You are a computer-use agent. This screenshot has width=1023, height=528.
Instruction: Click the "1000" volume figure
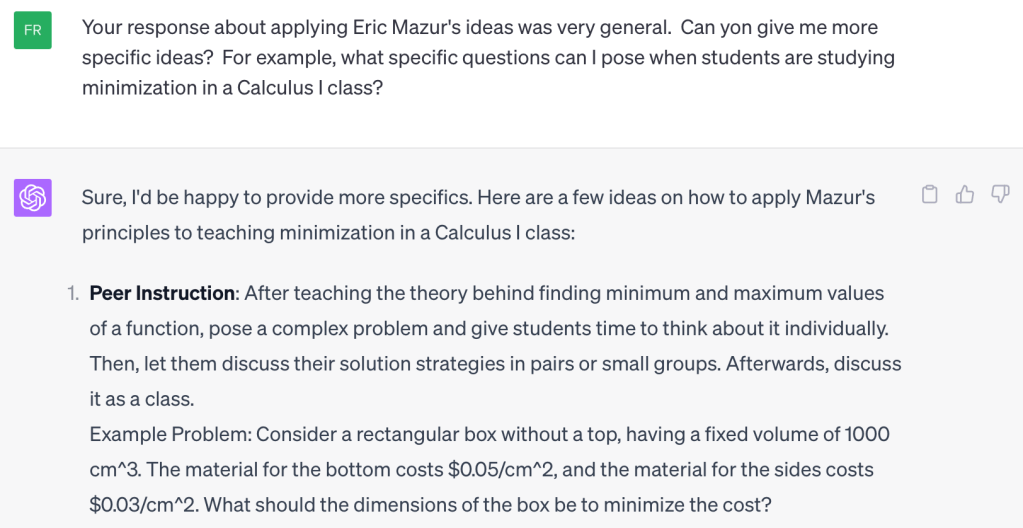(867, 434)
